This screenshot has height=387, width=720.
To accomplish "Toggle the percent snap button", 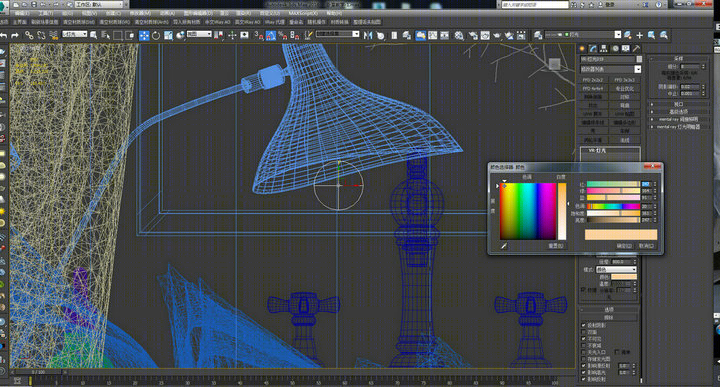I will coord(282,35).
